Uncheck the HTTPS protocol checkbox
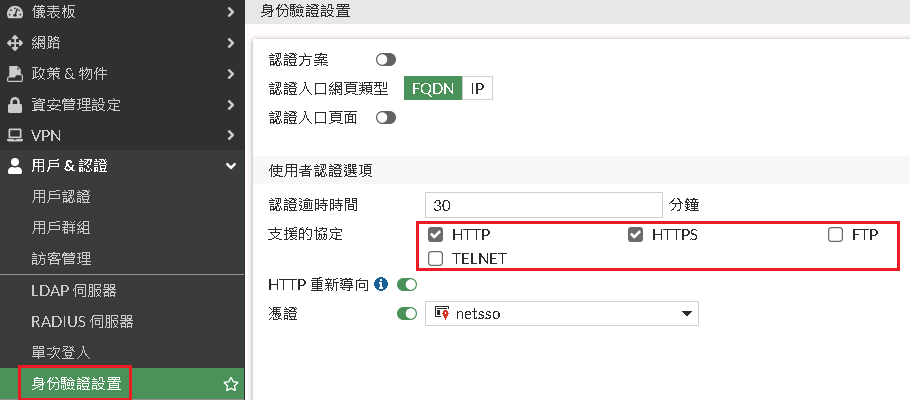The image size is (910, 400). point(635,236)
